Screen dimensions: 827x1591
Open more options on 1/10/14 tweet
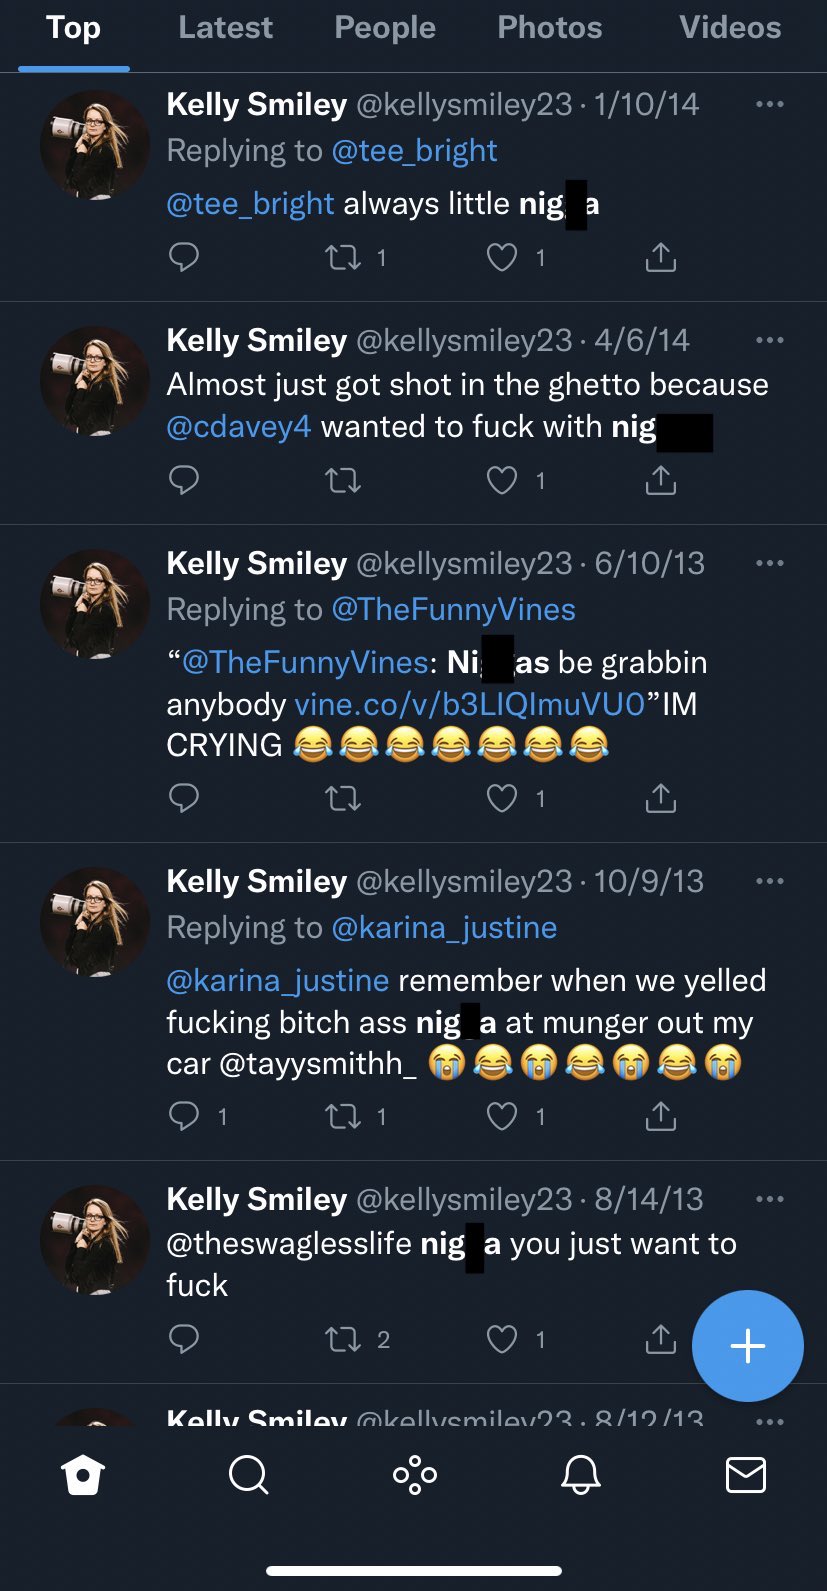(x=769, y=104)
